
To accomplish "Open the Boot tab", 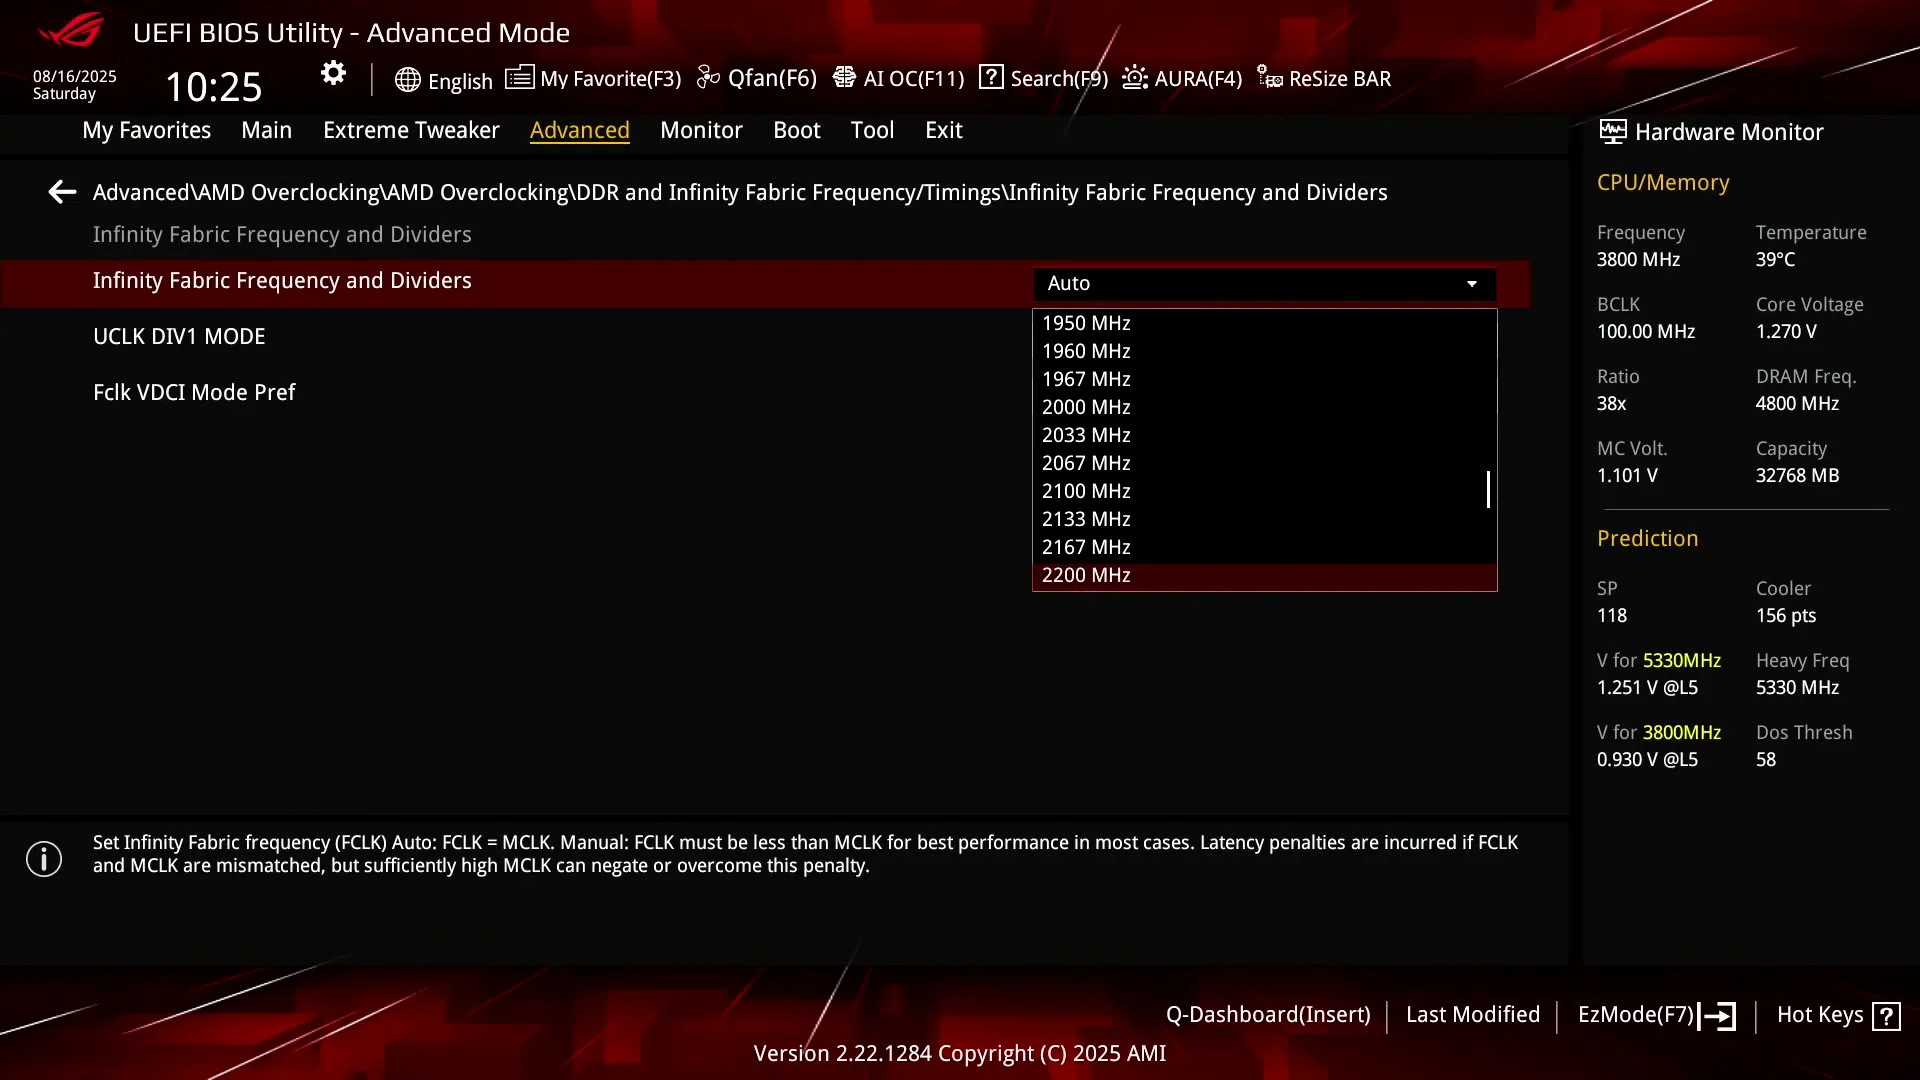I will (x=797, y=130).
